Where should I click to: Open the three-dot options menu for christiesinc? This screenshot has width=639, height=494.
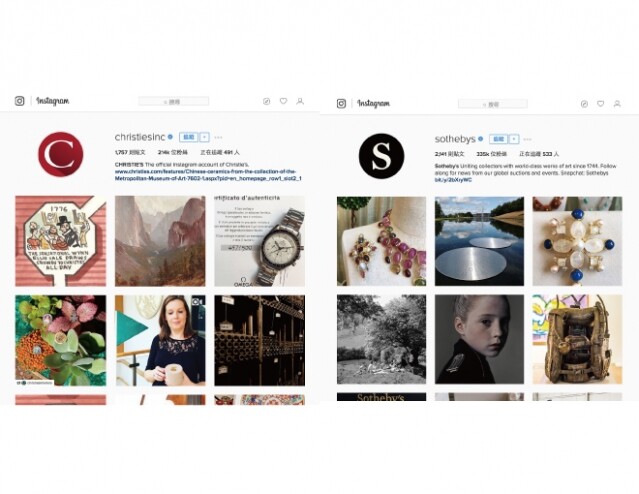tap(218, 137)
